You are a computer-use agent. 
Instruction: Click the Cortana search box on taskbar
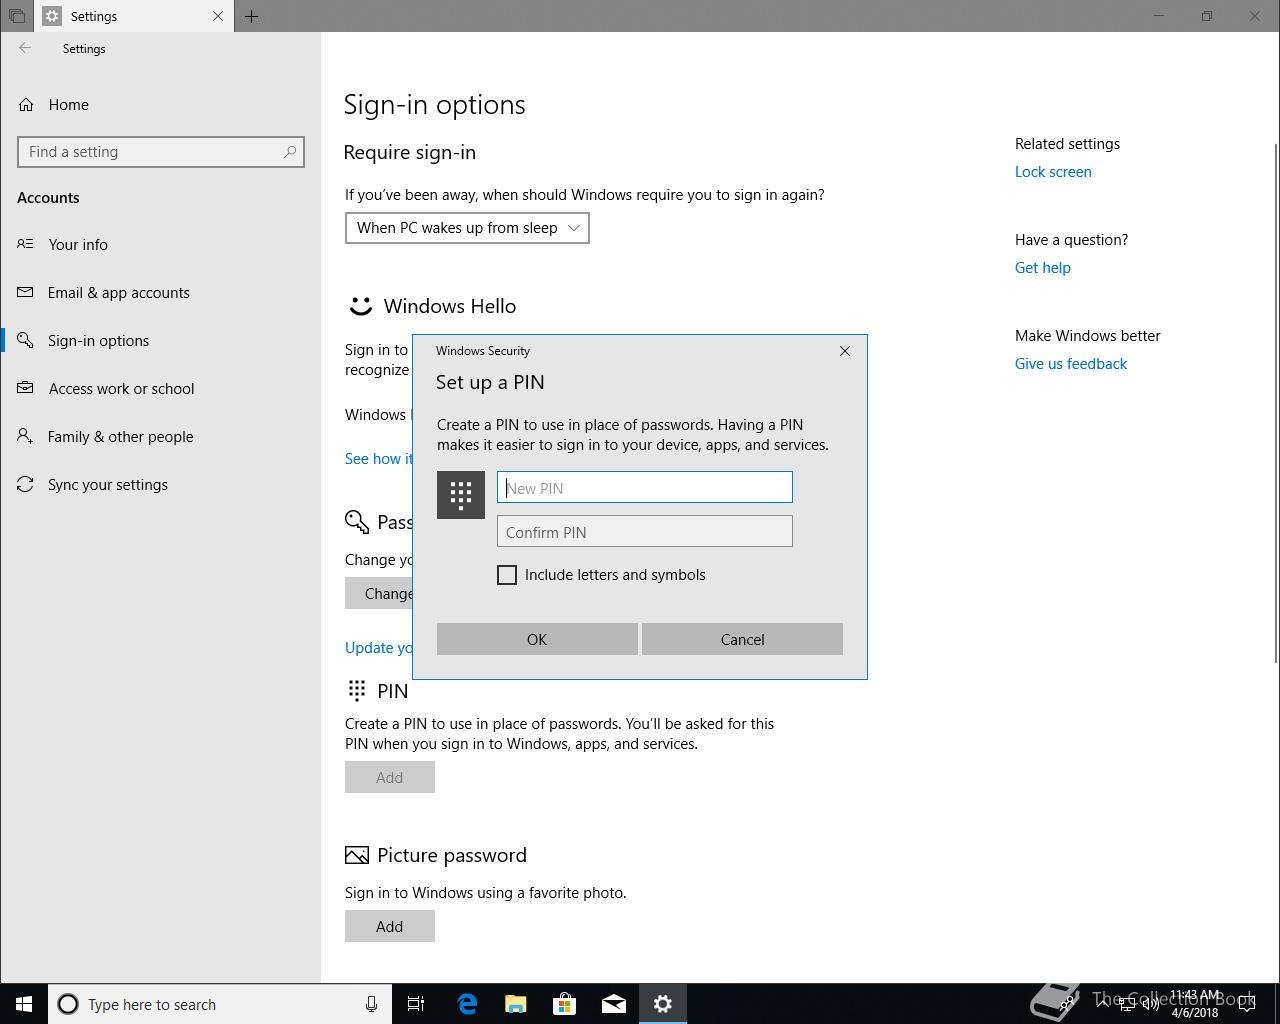tap(219, 1004)
